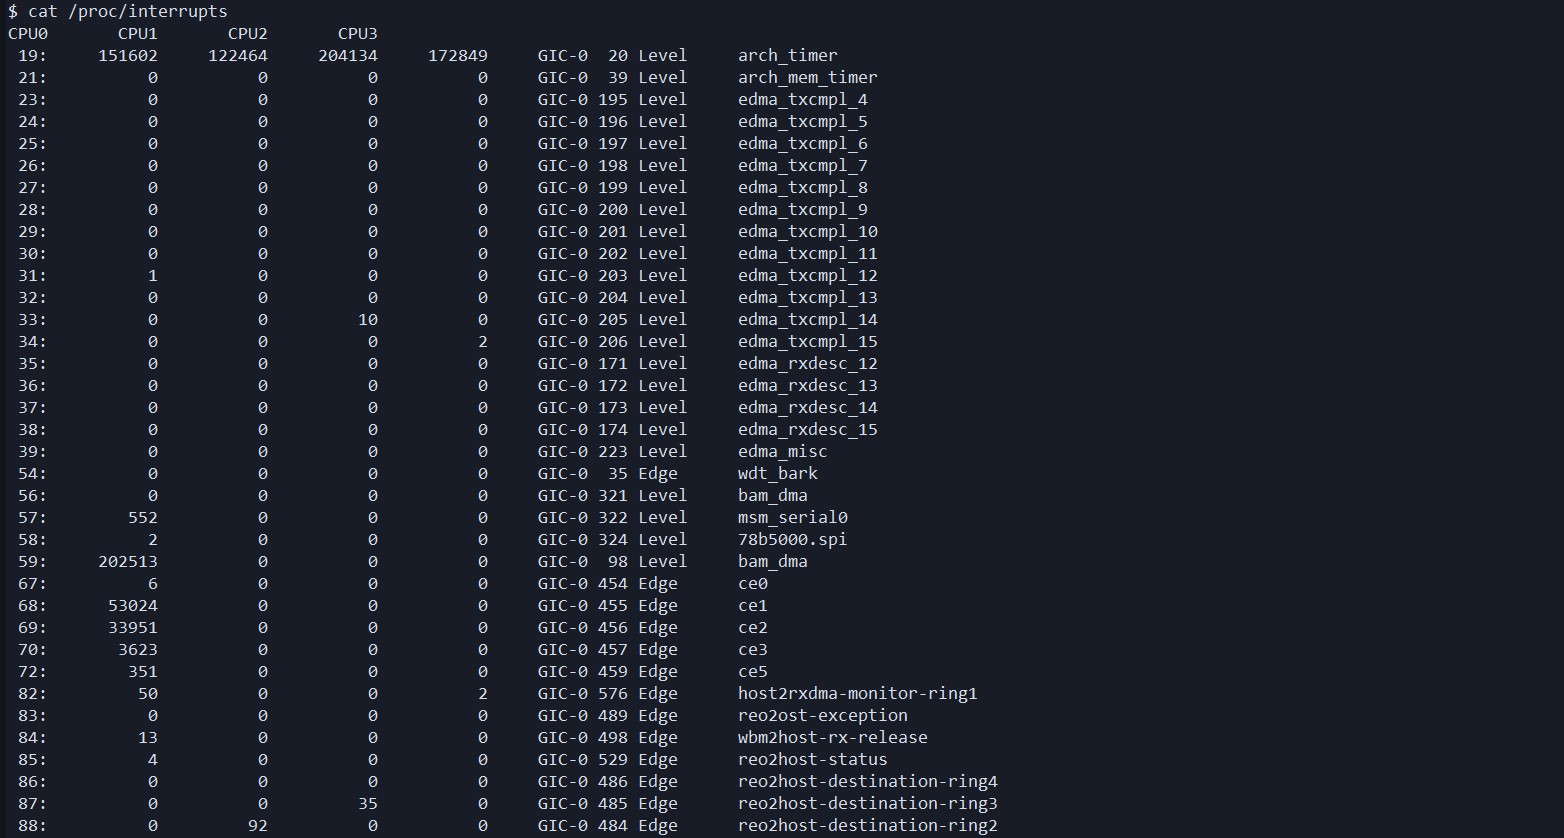The height and width of the screenshot is (838, 1564).
Task: Click the msm_serial0 interrupt name
Action: coord(793,518)
